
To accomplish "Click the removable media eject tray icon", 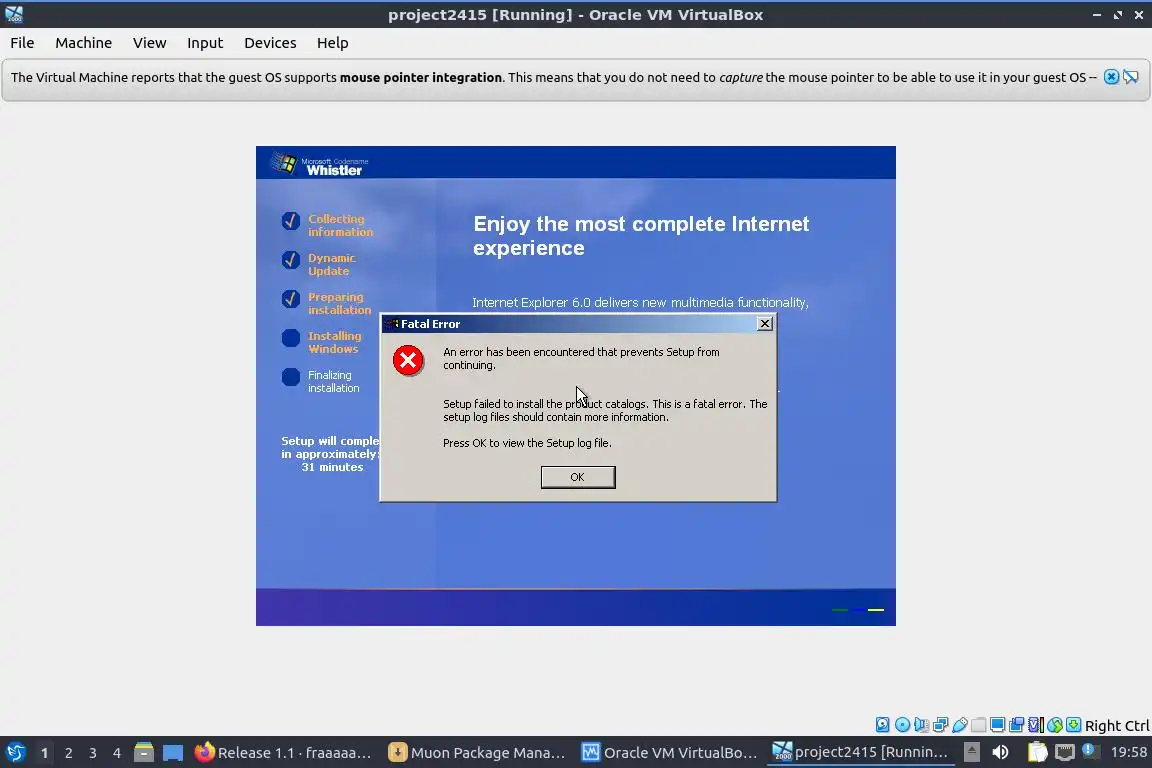I will coord(971,752).
